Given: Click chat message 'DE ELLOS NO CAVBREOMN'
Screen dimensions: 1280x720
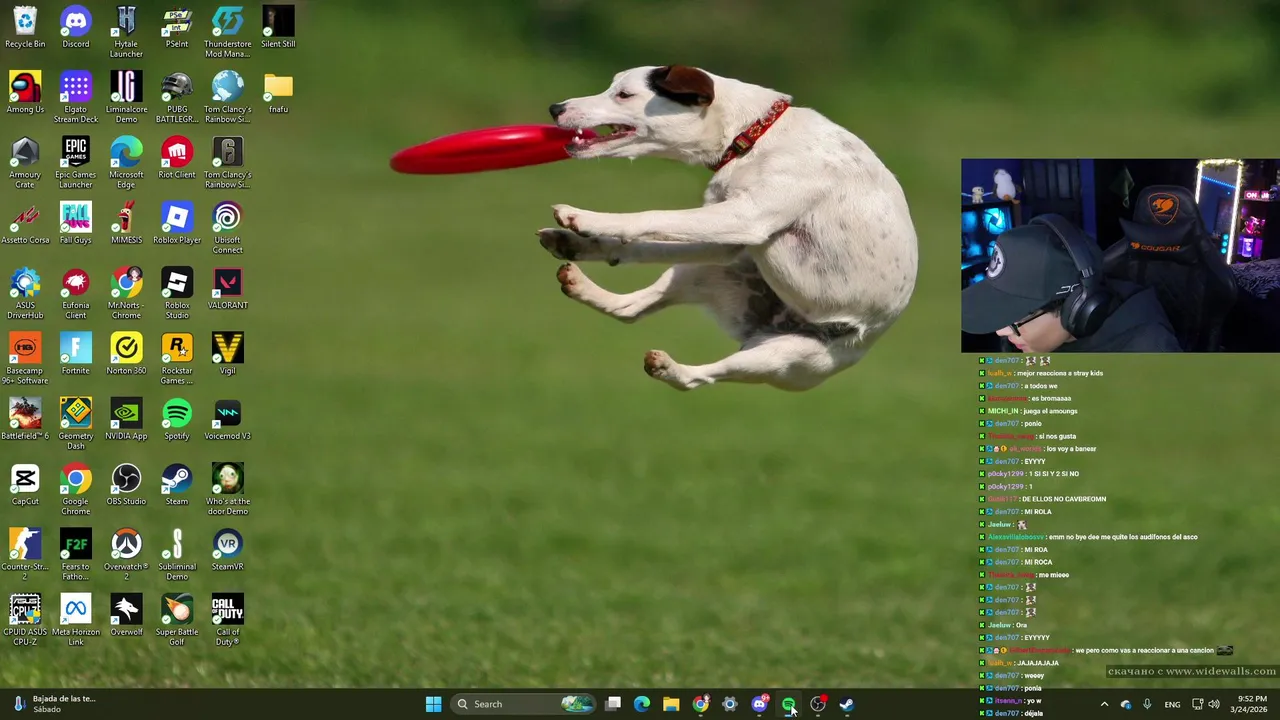Looking at the screenshot, I should point(1064,499).
